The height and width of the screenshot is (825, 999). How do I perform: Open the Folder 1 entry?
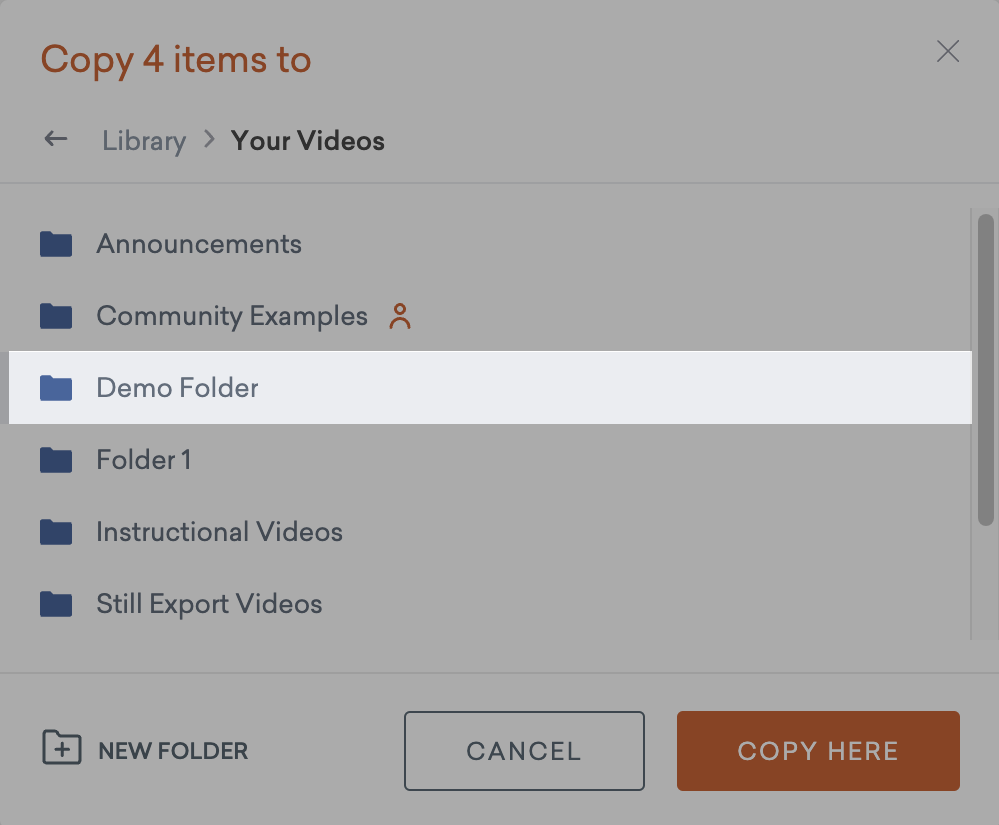point(143,460)
